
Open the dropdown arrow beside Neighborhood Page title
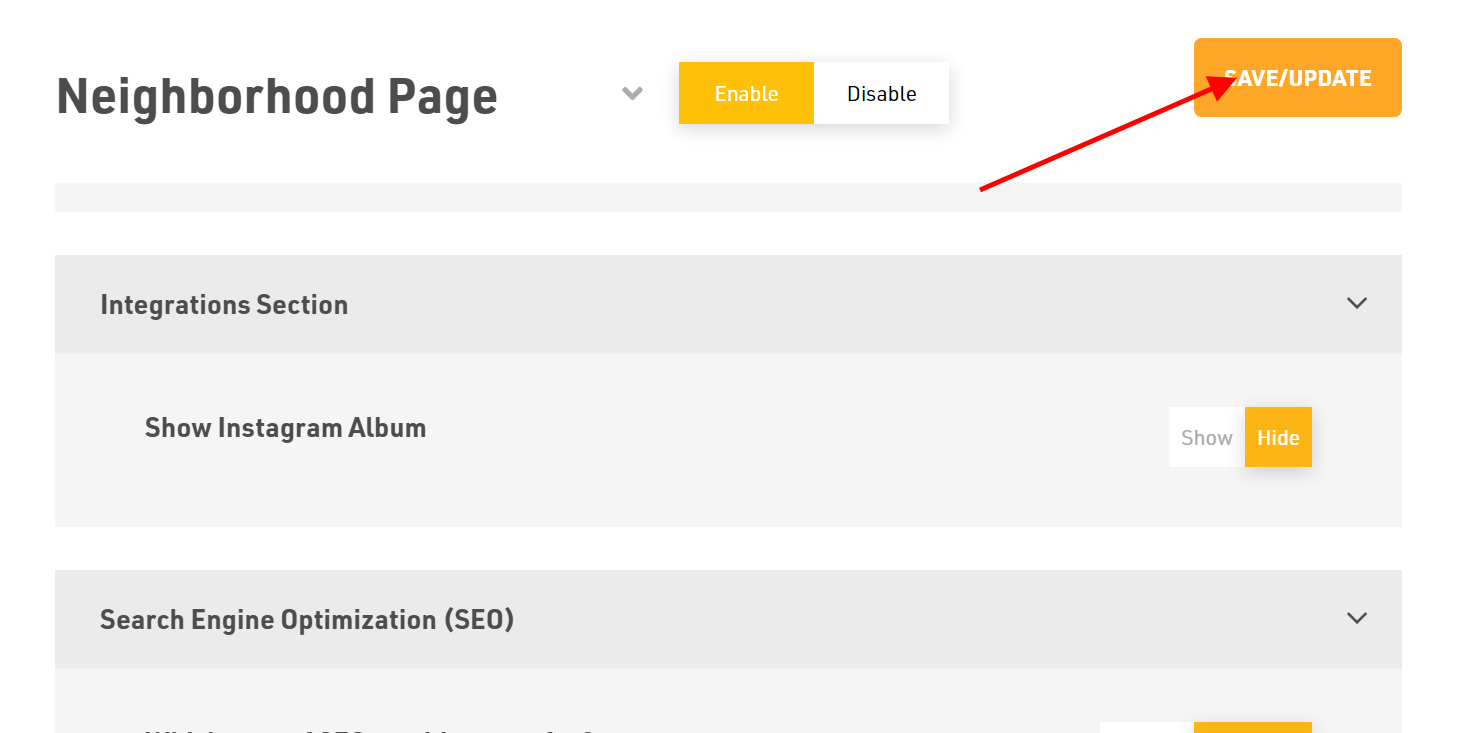pyautogui.click(x=632, y=93)
